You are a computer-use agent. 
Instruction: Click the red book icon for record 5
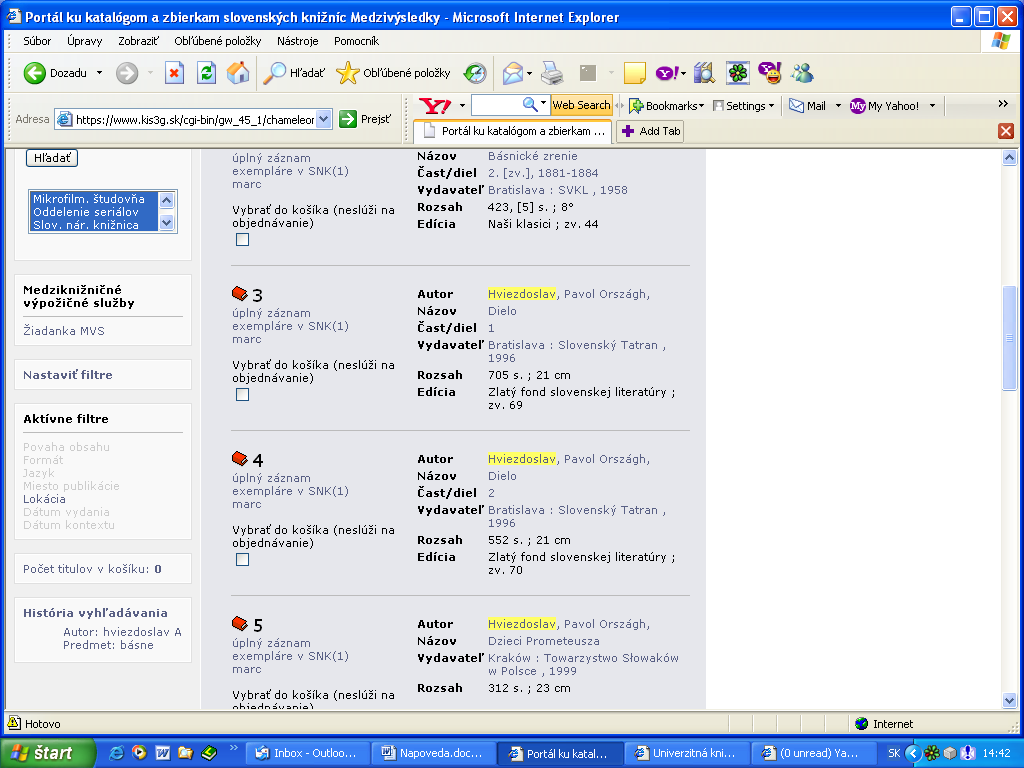(239, 624)
